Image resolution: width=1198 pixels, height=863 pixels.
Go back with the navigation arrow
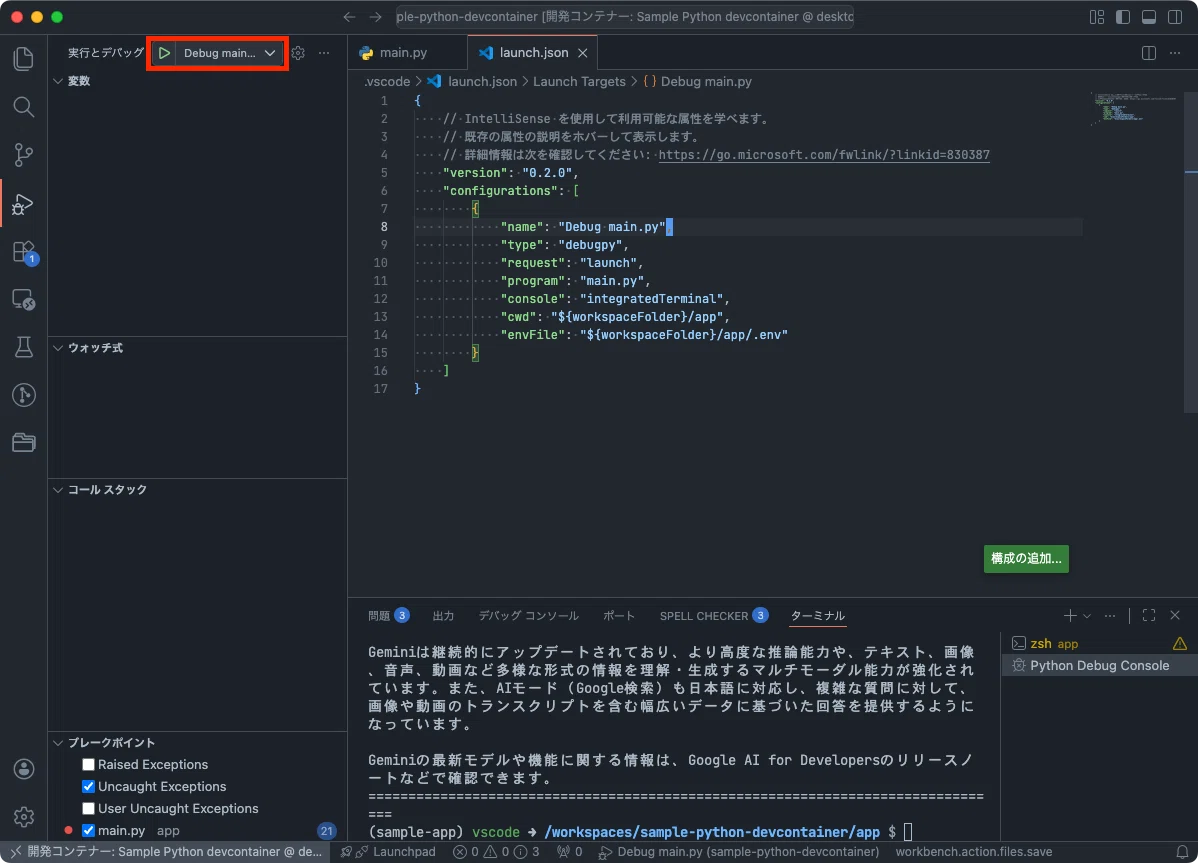[x=349, y=17]
